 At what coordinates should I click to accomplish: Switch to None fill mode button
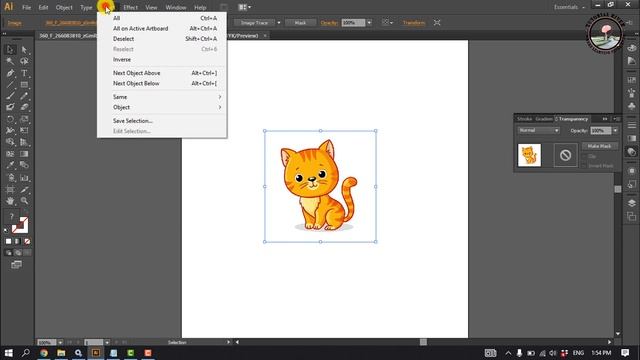(x=27, y=241)
